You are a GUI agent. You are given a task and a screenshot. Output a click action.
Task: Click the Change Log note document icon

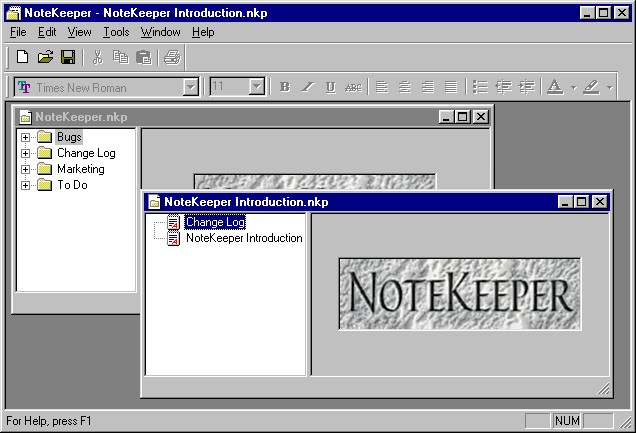[x=174, y=222]
